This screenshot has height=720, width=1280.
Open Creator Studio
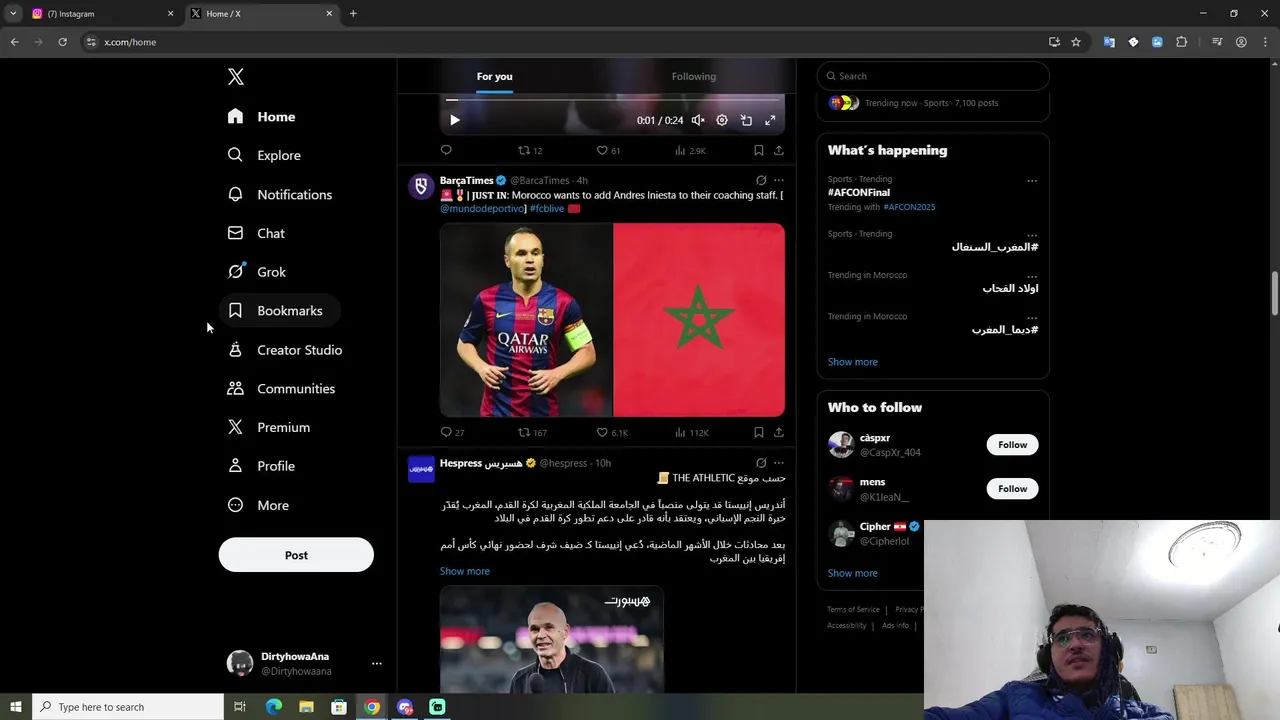point(285,350)
